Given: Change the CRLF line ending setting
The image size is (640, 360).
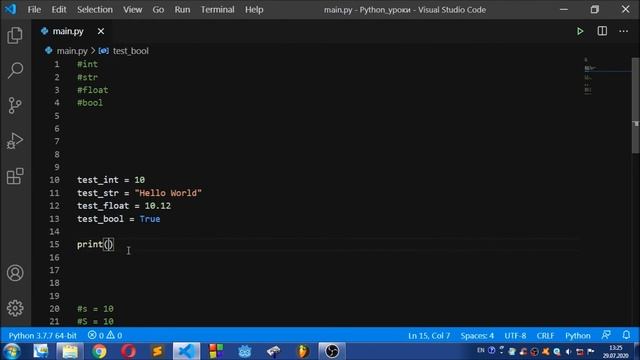Looking at the screenshot, I should pyautogui.click(x=545, y=336).
